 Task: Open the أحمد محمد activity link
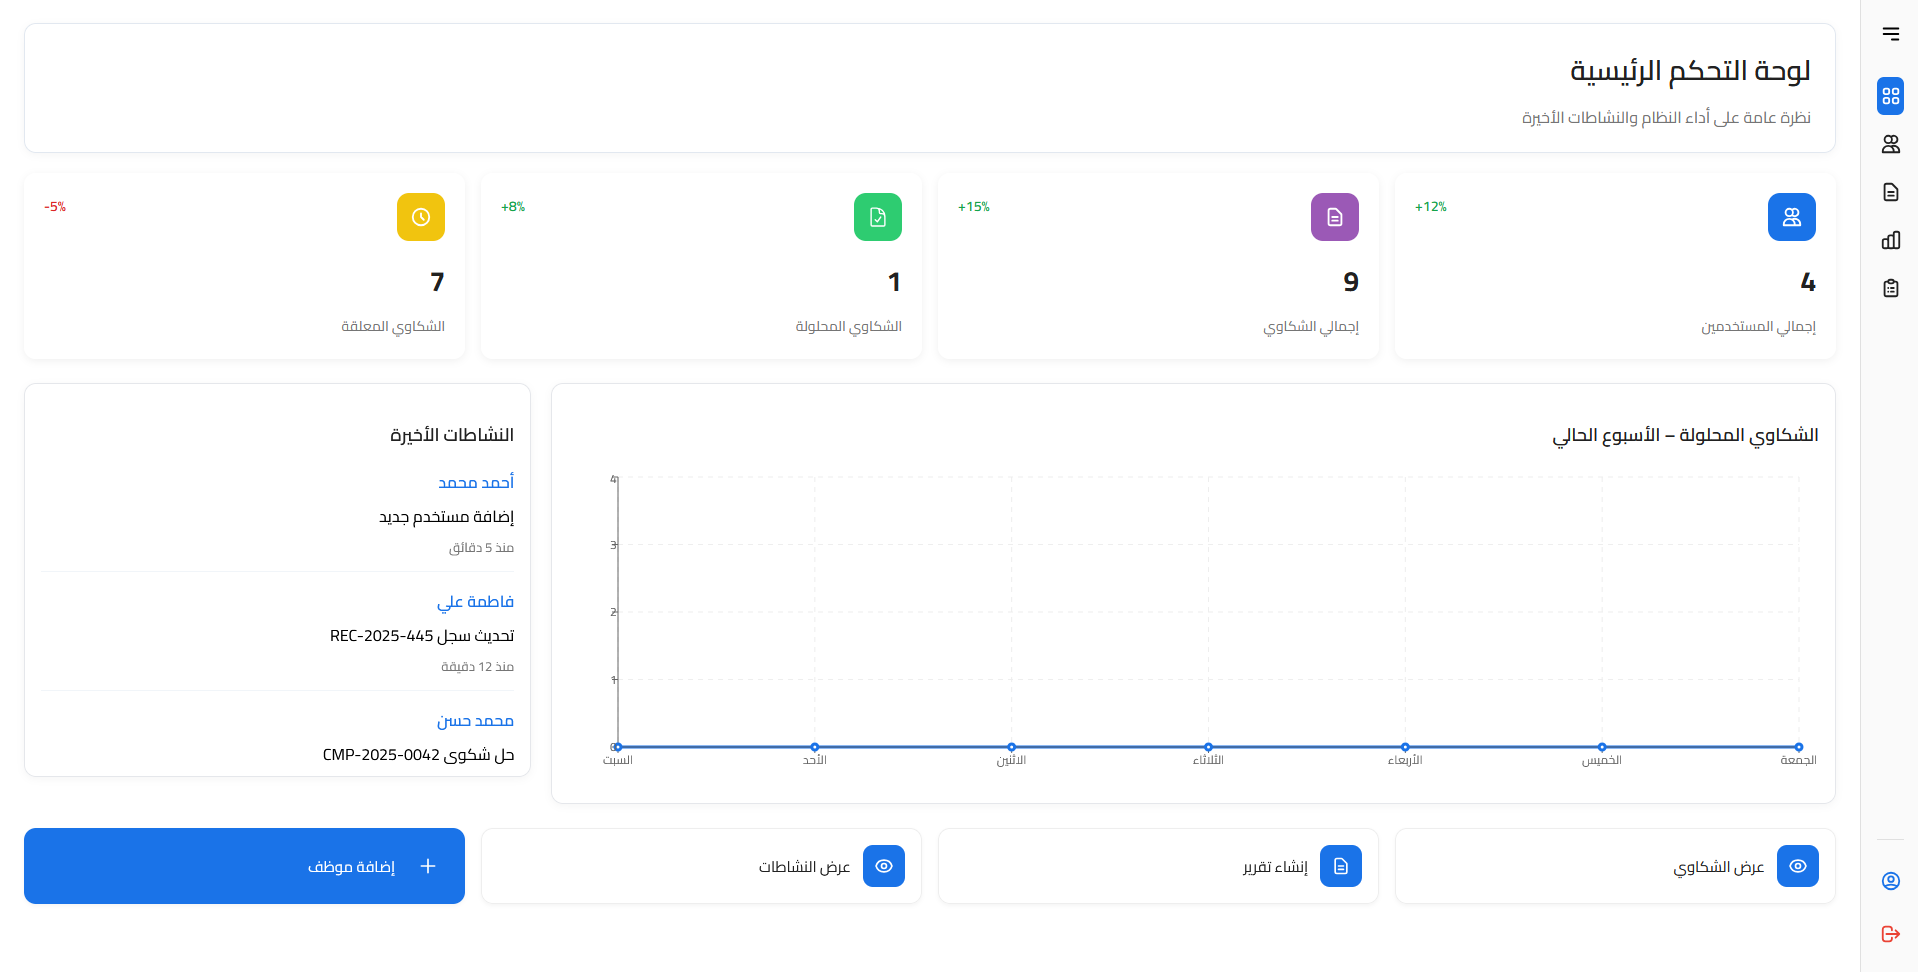(x=476, y=482)
